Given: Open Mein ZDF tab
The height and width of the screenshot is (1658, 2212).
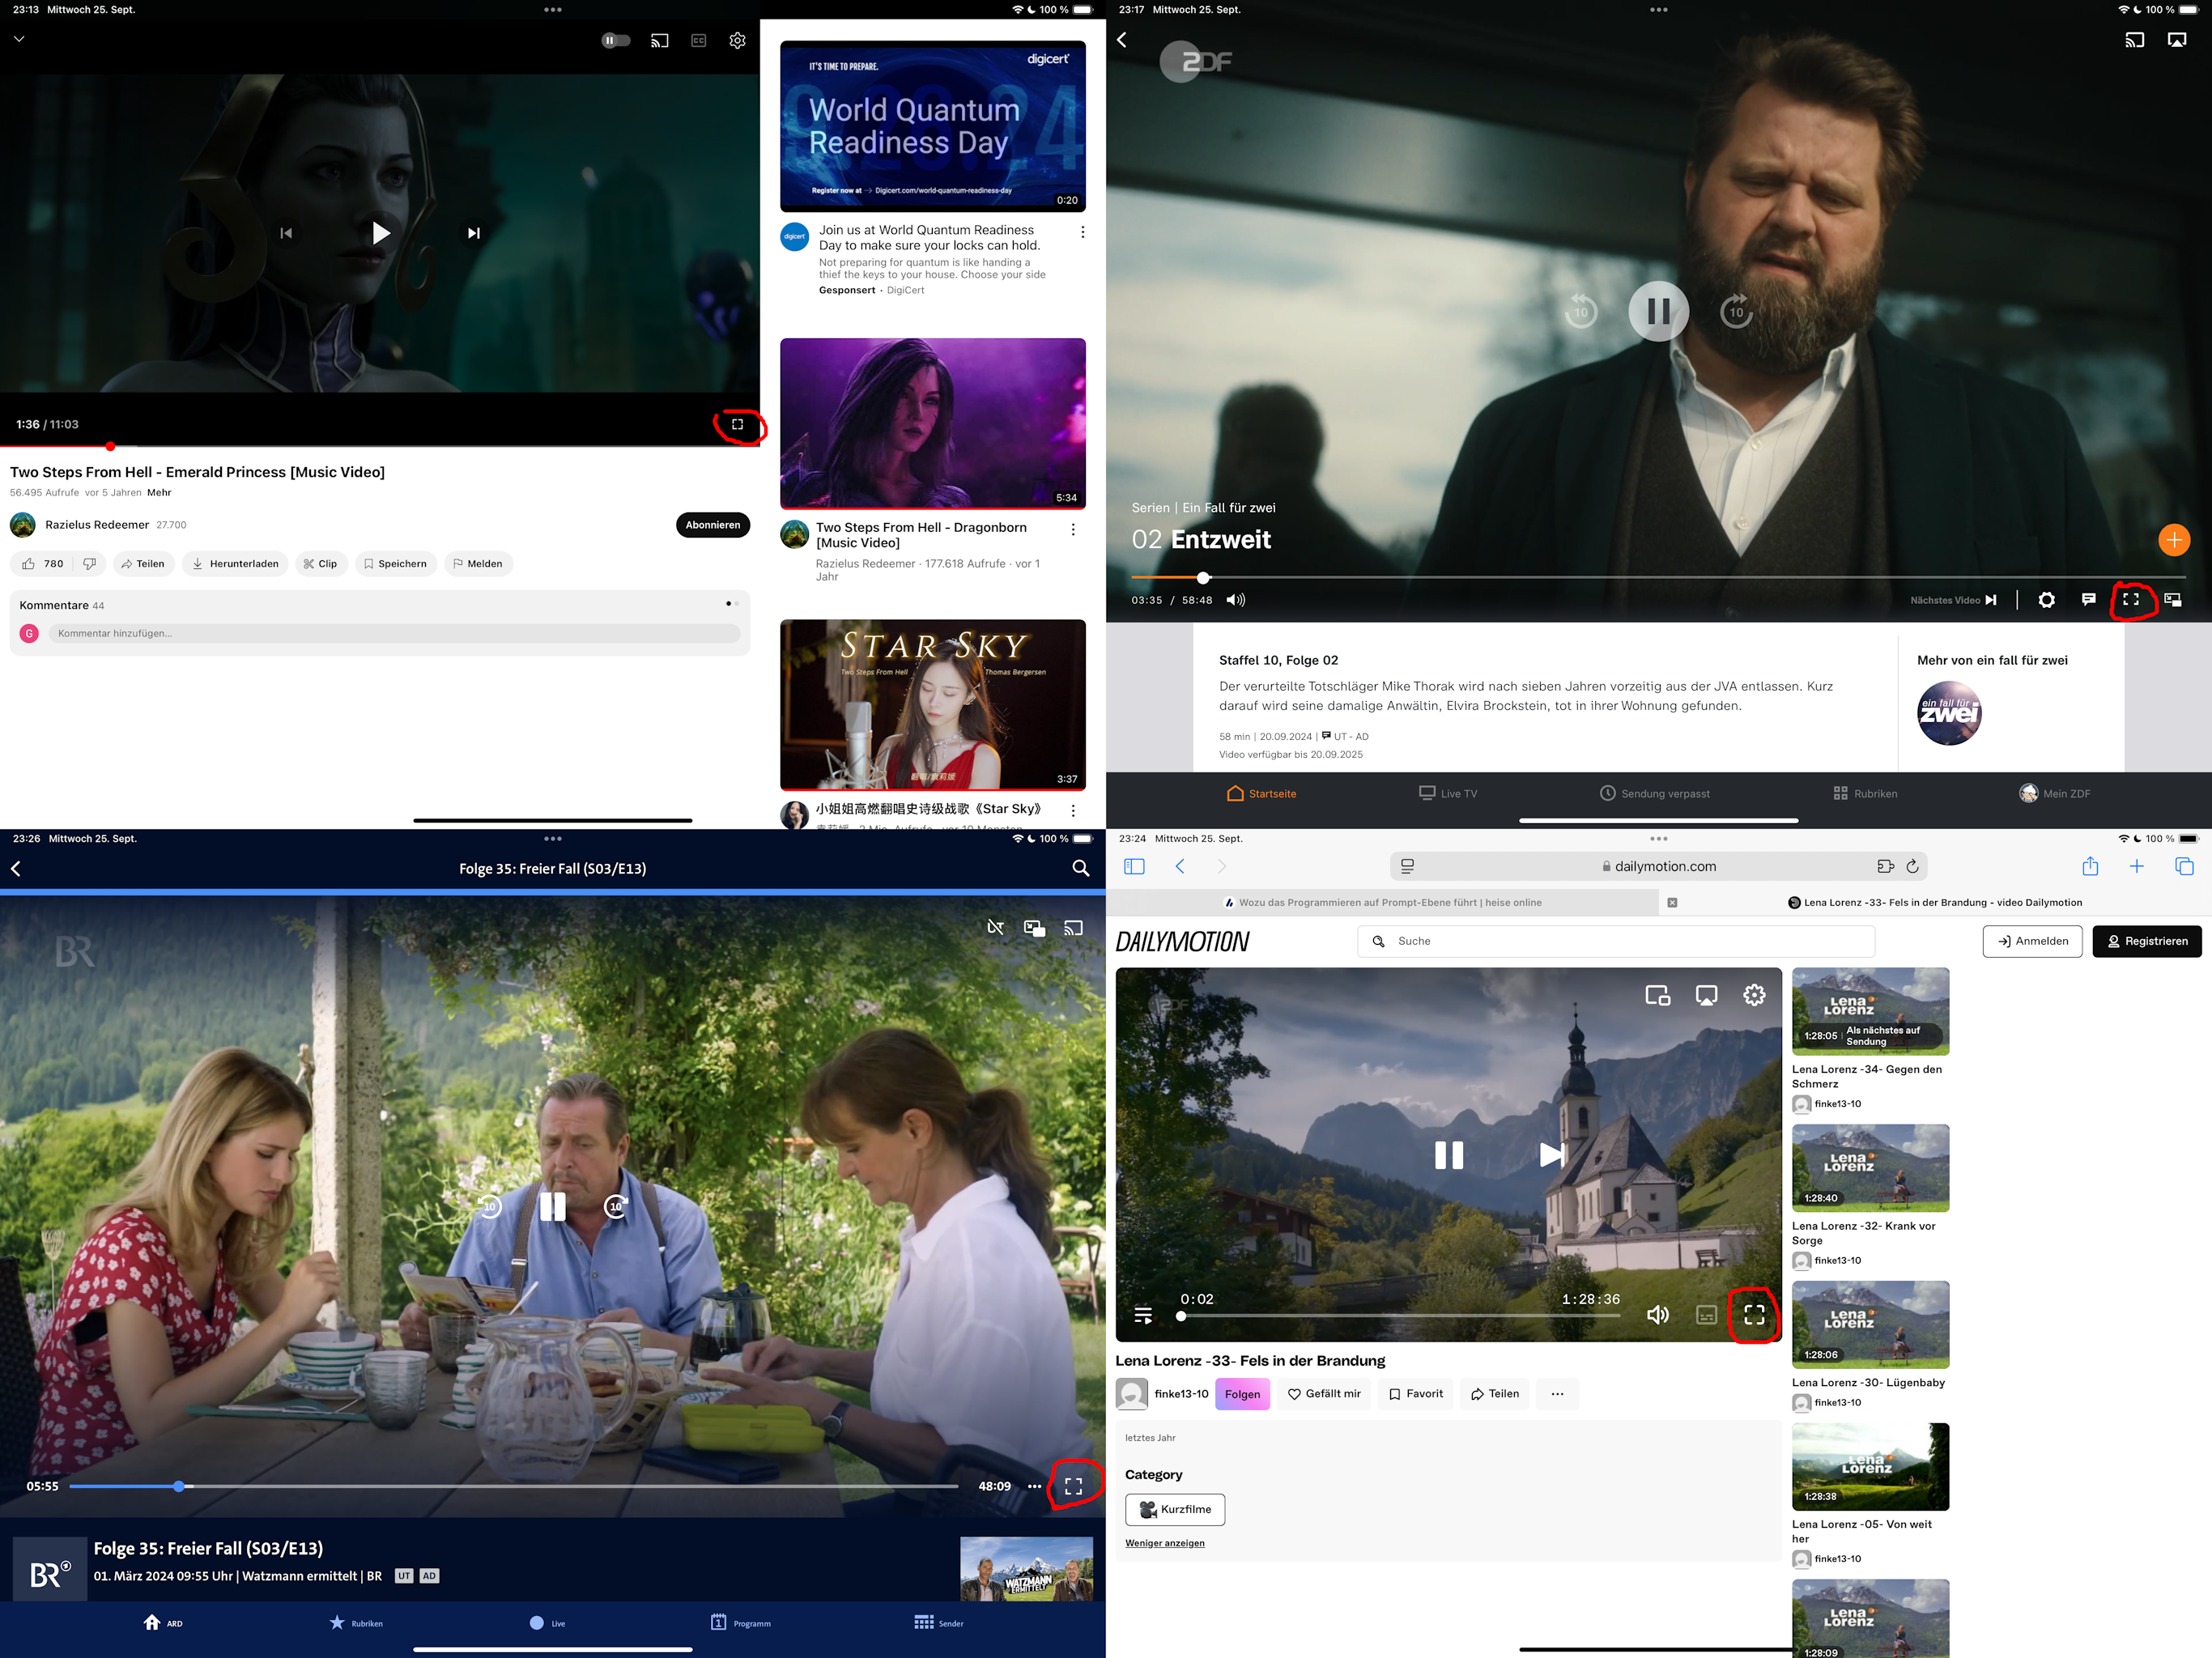Looking at the screenshot, I should pyautogui.click(x=2054, y=794).
